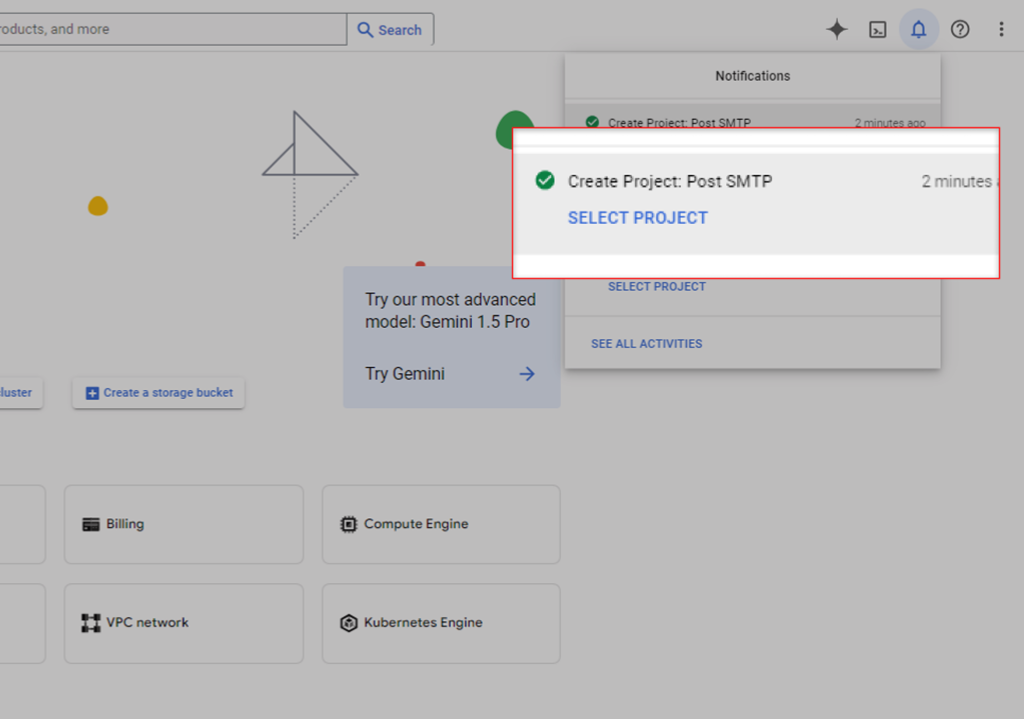Open the Kubernetes Engine card
The height and width of the screenshot is (719, 1024).
(440, 623)
